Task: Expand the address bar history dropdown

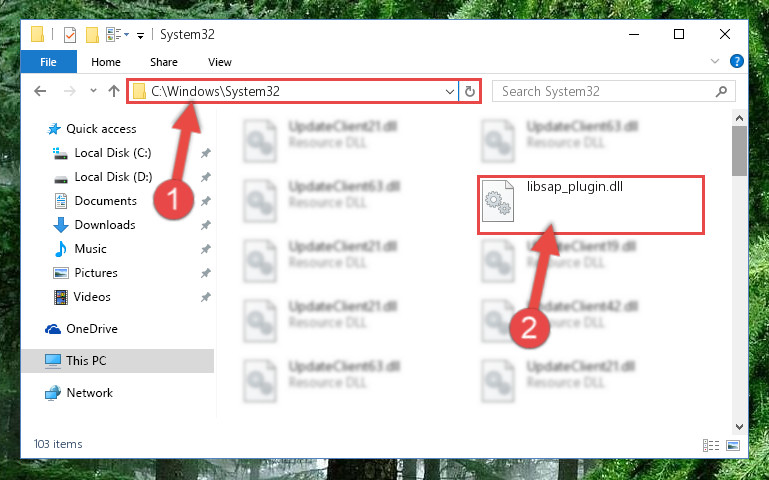Action: pyautogui.click(x=449, y=92)
